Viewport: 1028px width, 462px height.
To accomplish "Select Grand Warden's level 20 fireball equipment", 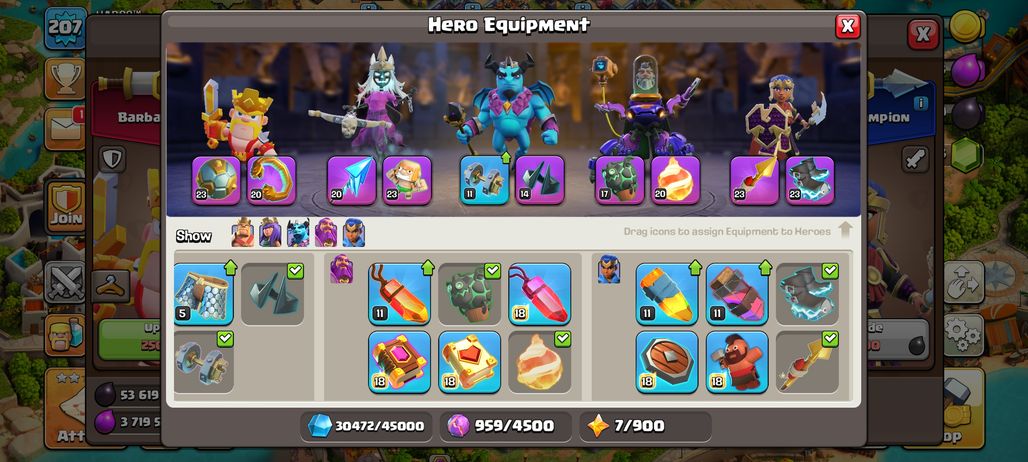I will click(675, 180).
